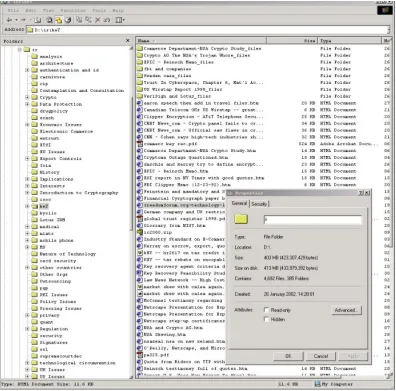Open the History toolbar icon
Screen dimensions: 396x391
coord(68,20)
